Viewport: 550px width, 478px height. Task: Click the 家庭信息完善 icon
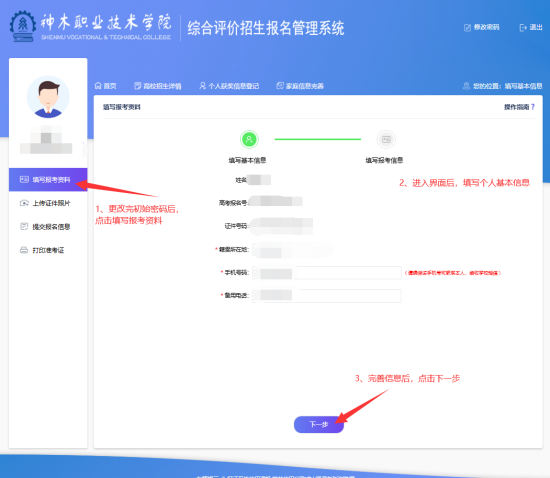point(280,86)
